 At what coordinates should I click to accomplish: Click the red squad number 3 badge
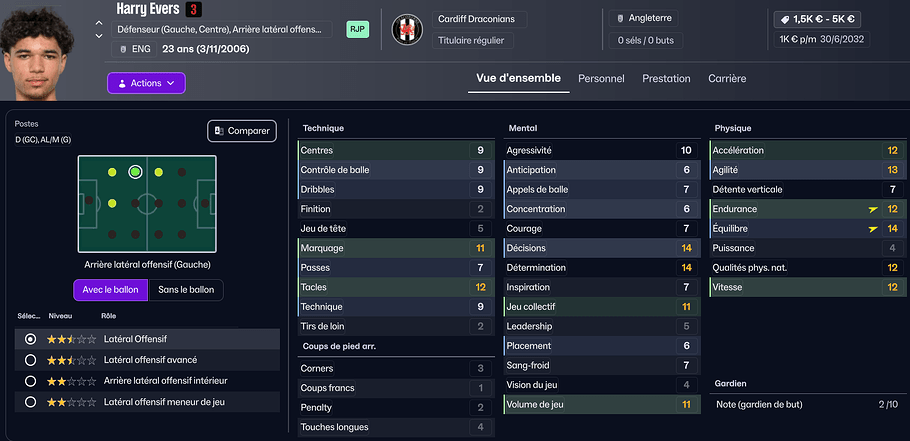coord(194,10)
